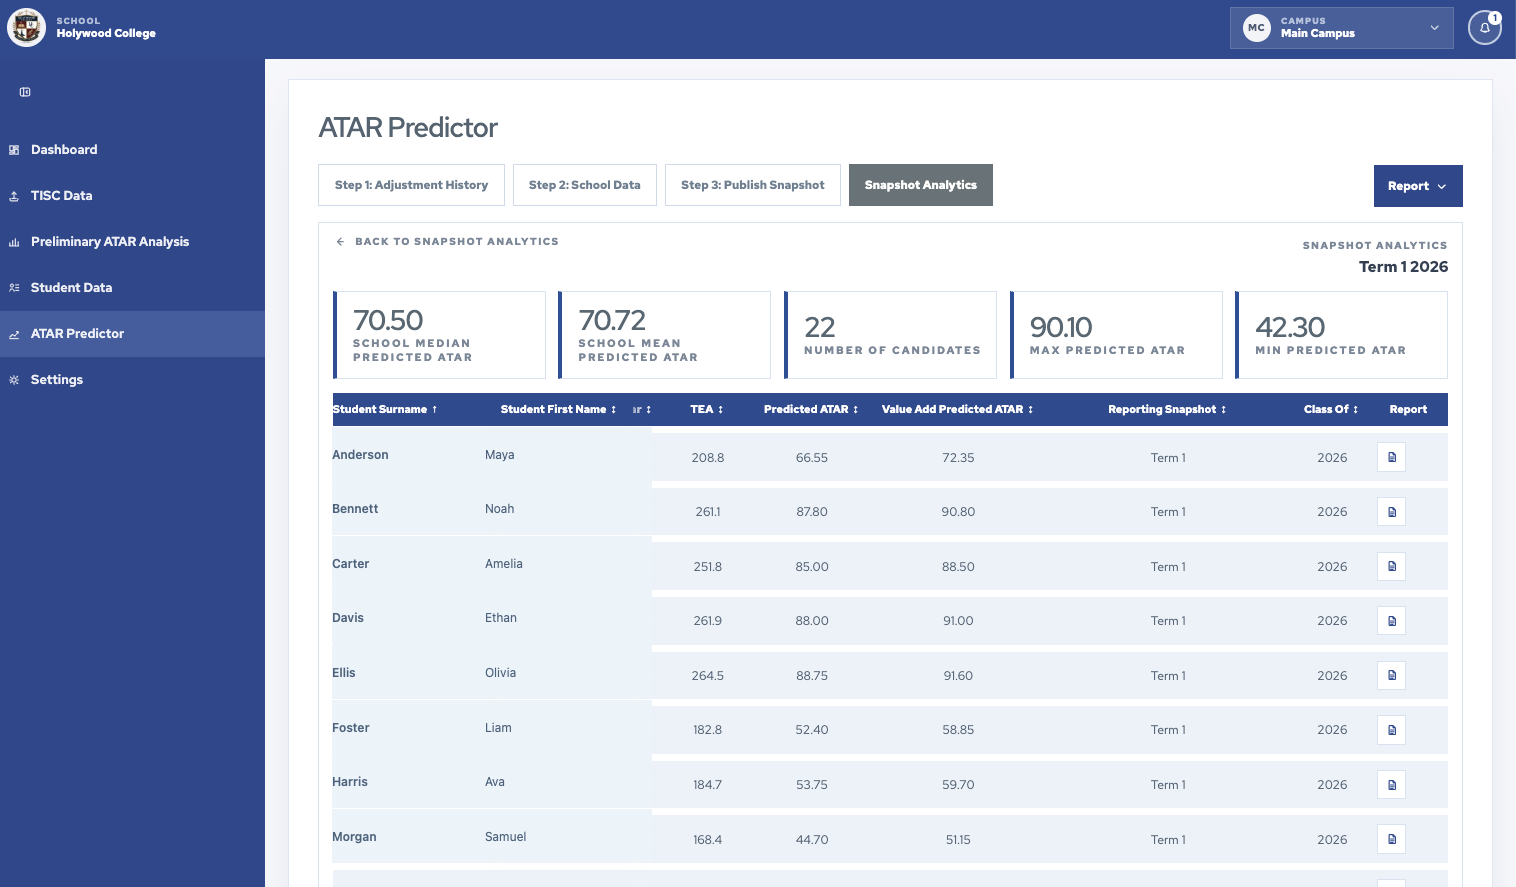
Task: Sort by Predicted ATAR column header
Action: click(811, 409)
